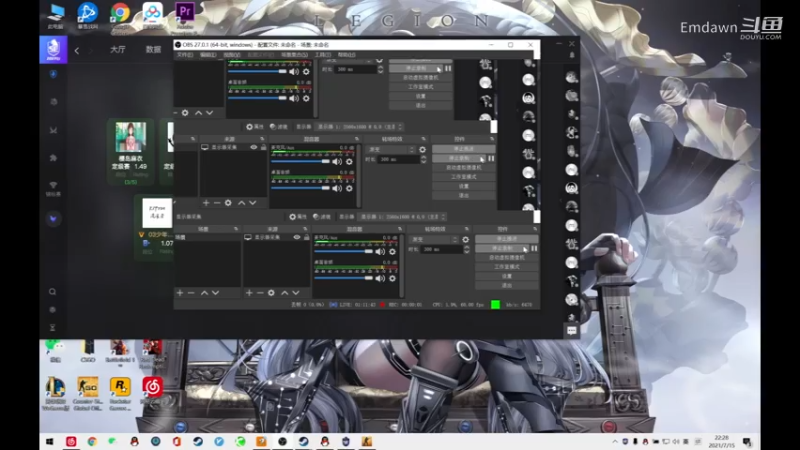Adjust 麦克风/Aux volume slider in main mixer

coord(343,252)
